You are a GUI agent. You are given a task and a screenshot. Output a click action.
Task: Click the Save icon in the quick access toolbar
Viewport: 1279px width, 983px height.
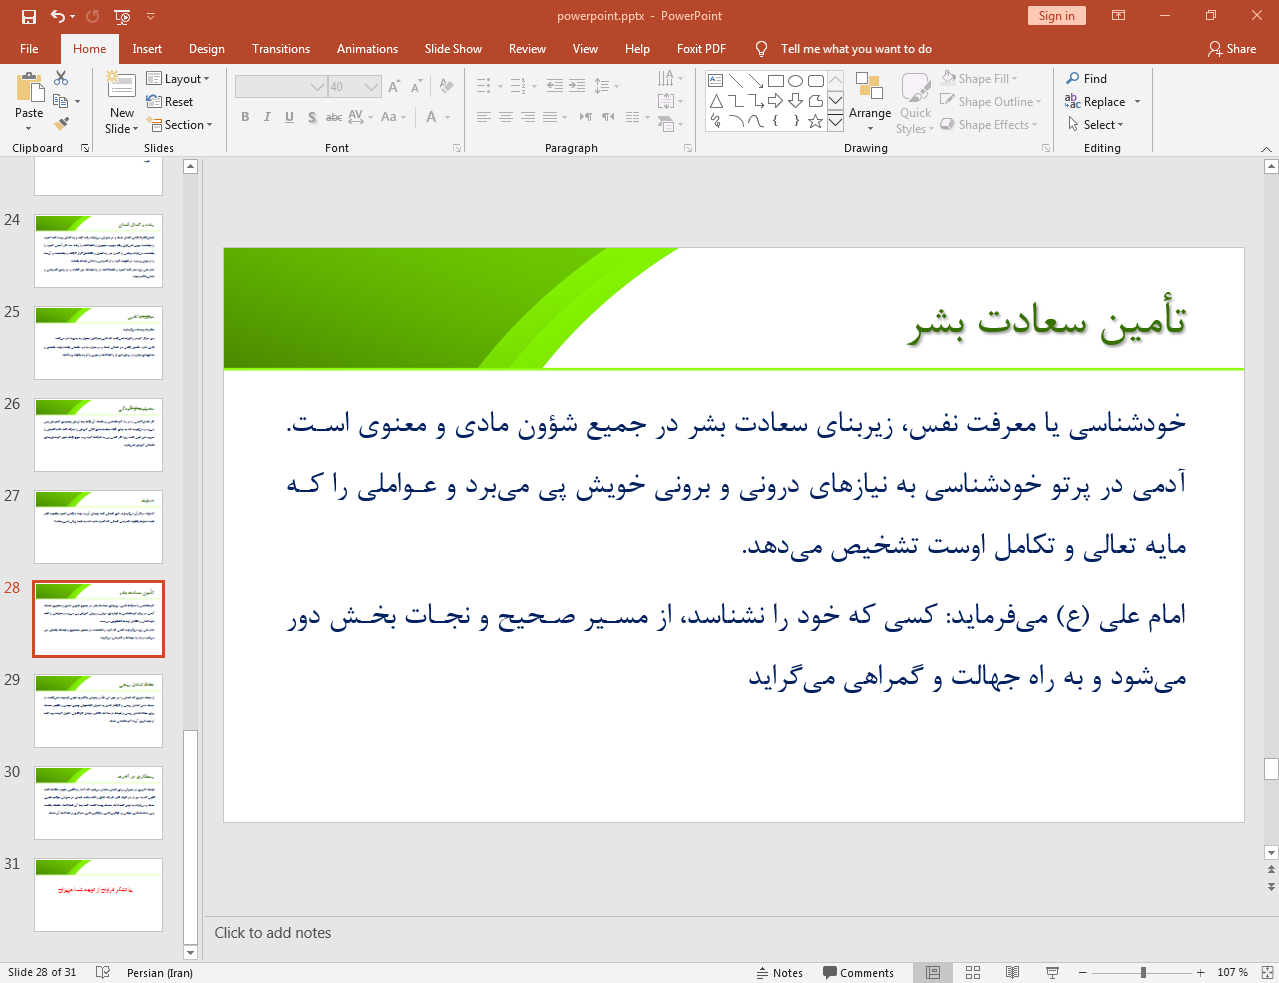coord(28,16)
